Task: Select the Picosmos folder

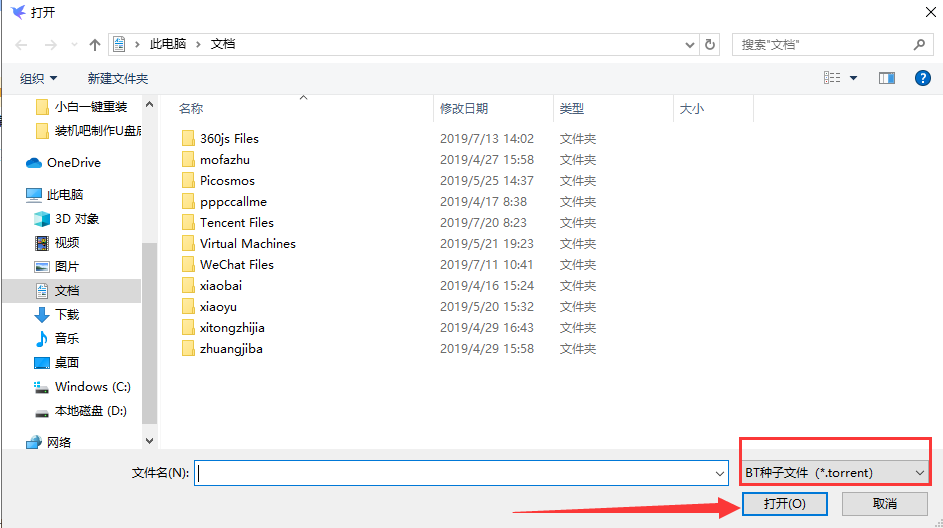Action: pos(227,181)
